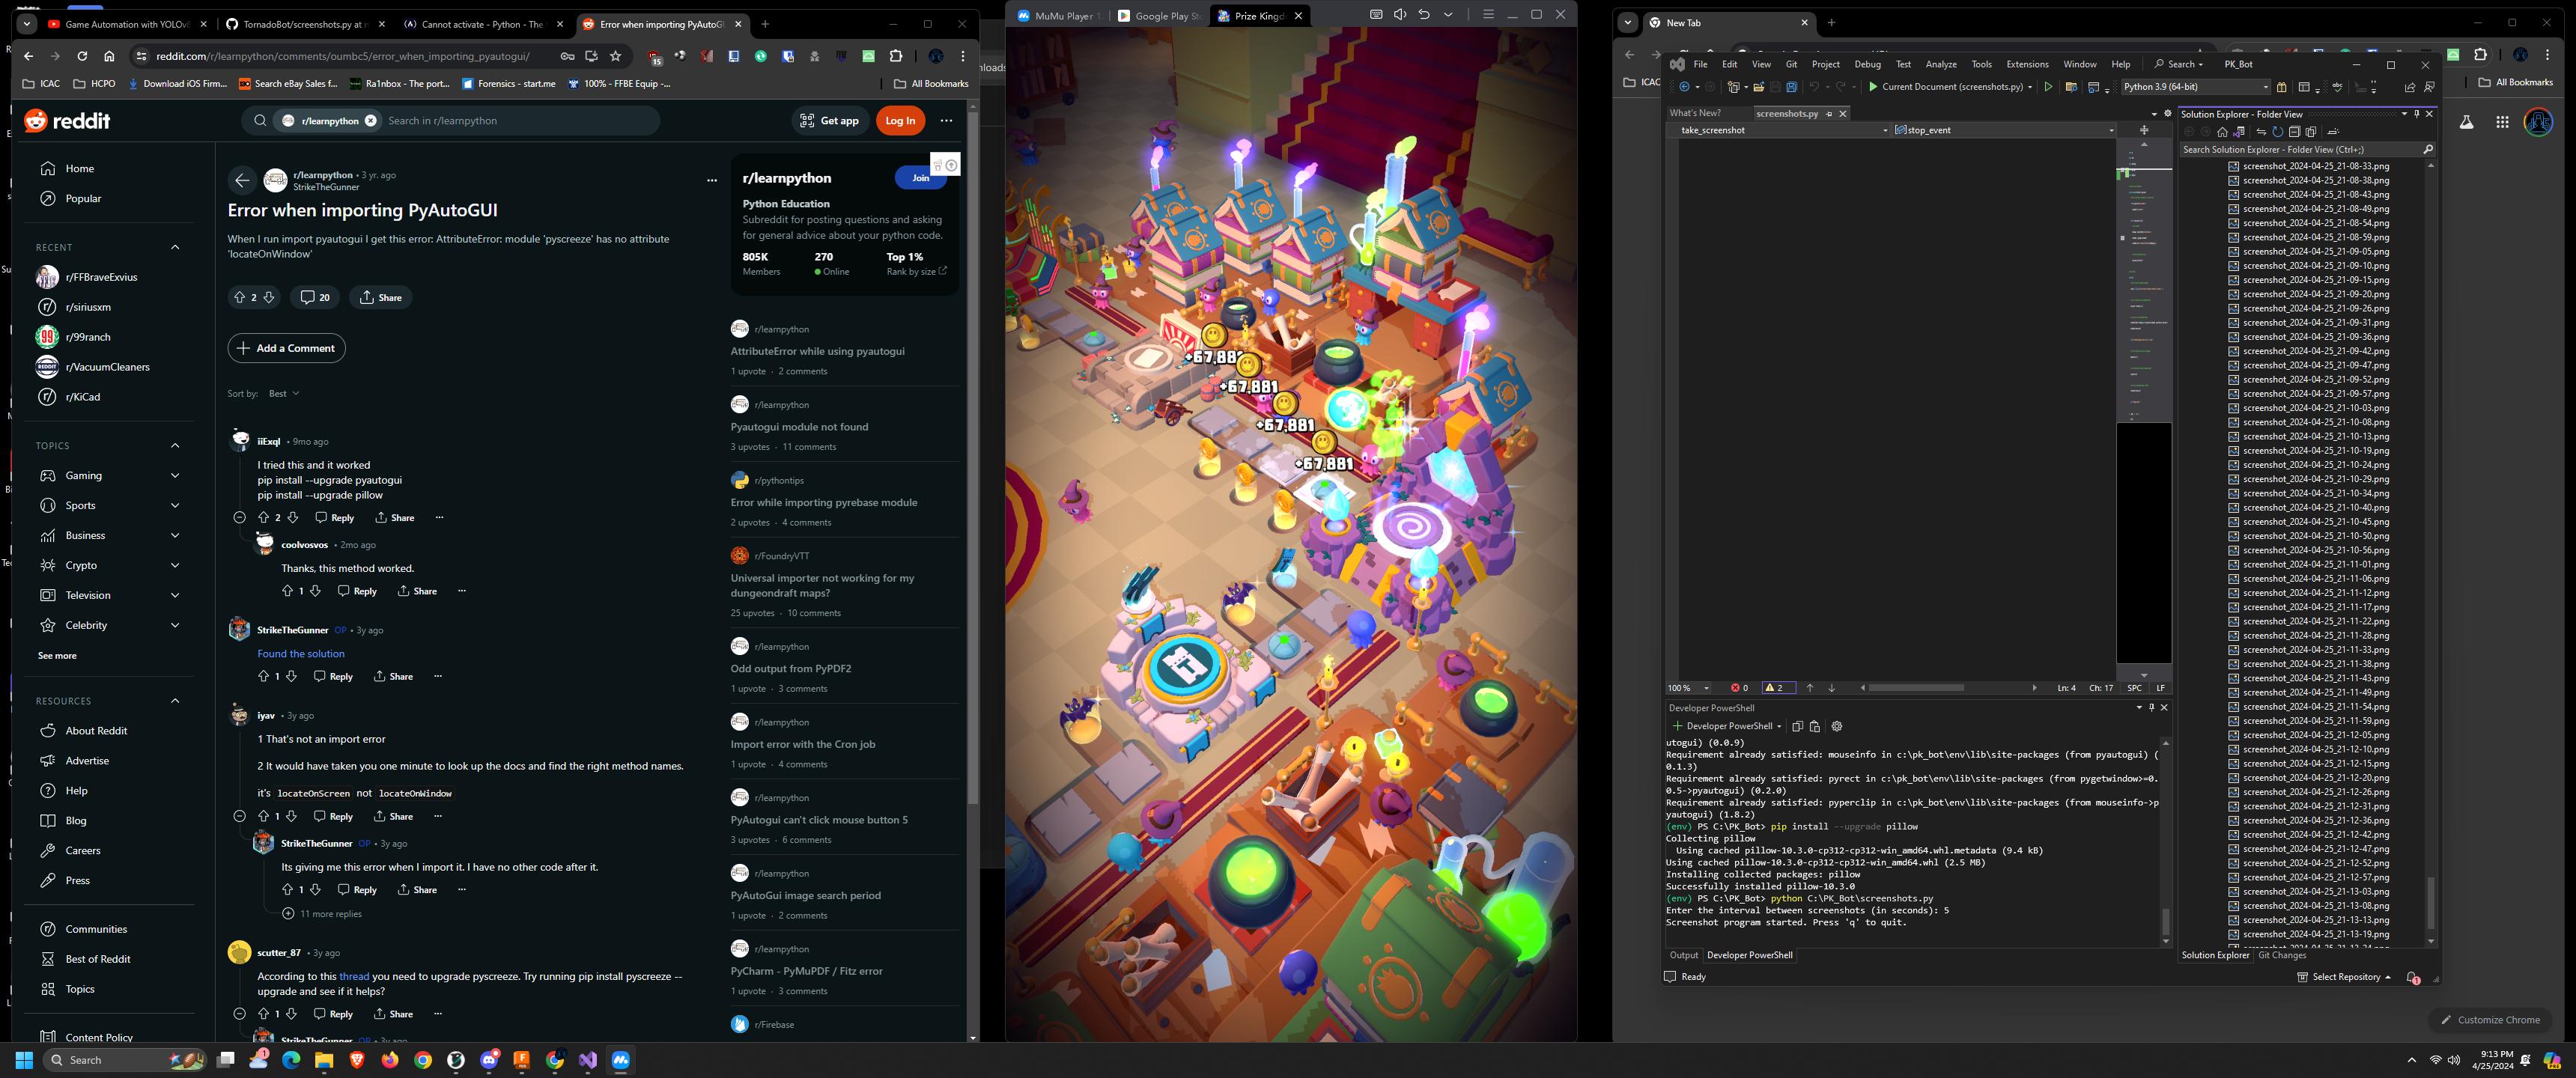The height and width of the screenshot is (1078, 2576).
Task: Click the Undo icon in Visual Studio toolbar
Action: pyautogui.click(x=1814, y=87)
